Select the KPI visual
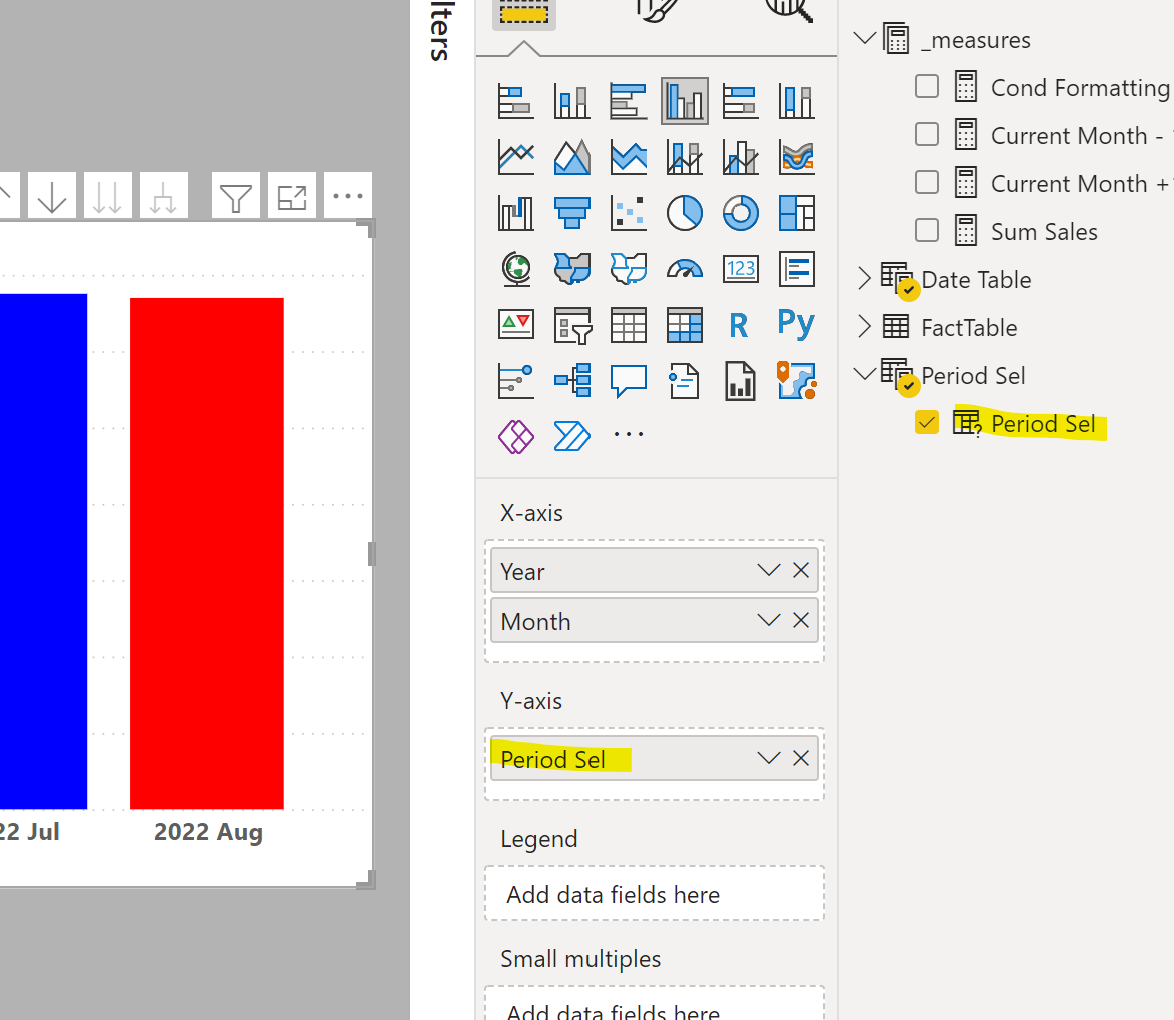1174x1020 pixels. click(516, 325)
